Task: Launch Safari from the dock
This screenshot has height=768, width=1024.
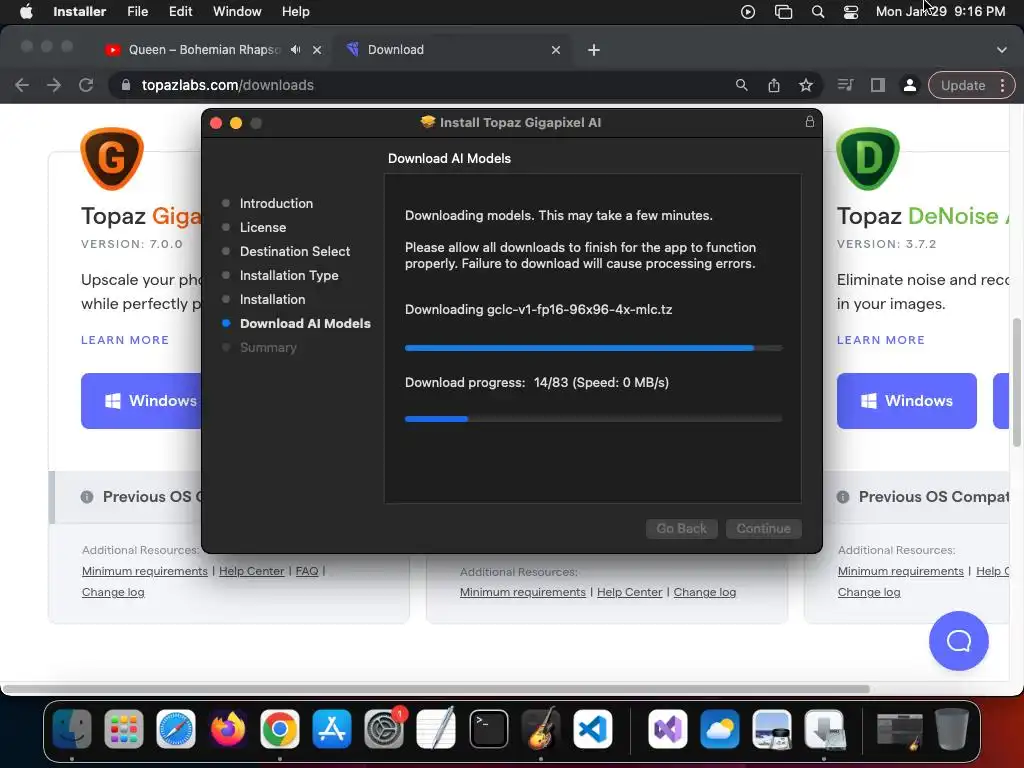Action: [176, 729]
